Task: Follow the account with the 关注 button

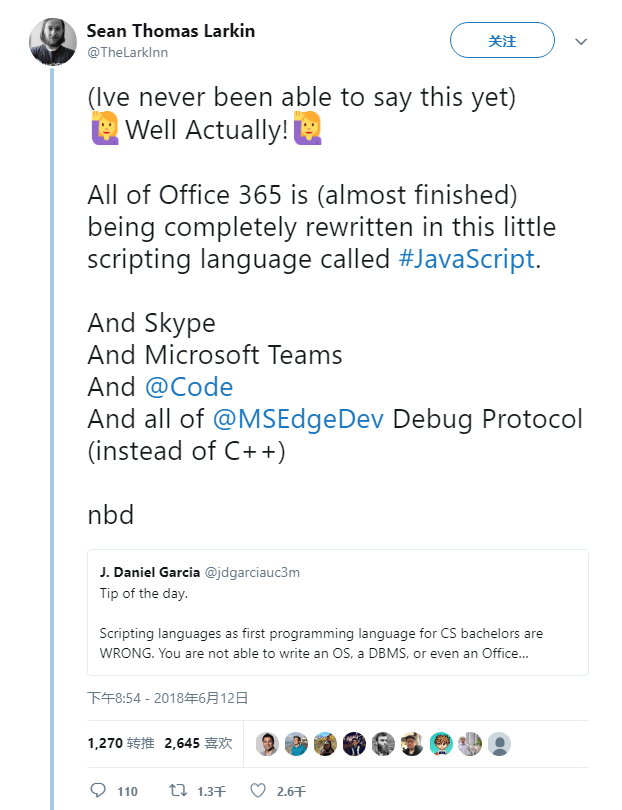Action: coord(502,41)
